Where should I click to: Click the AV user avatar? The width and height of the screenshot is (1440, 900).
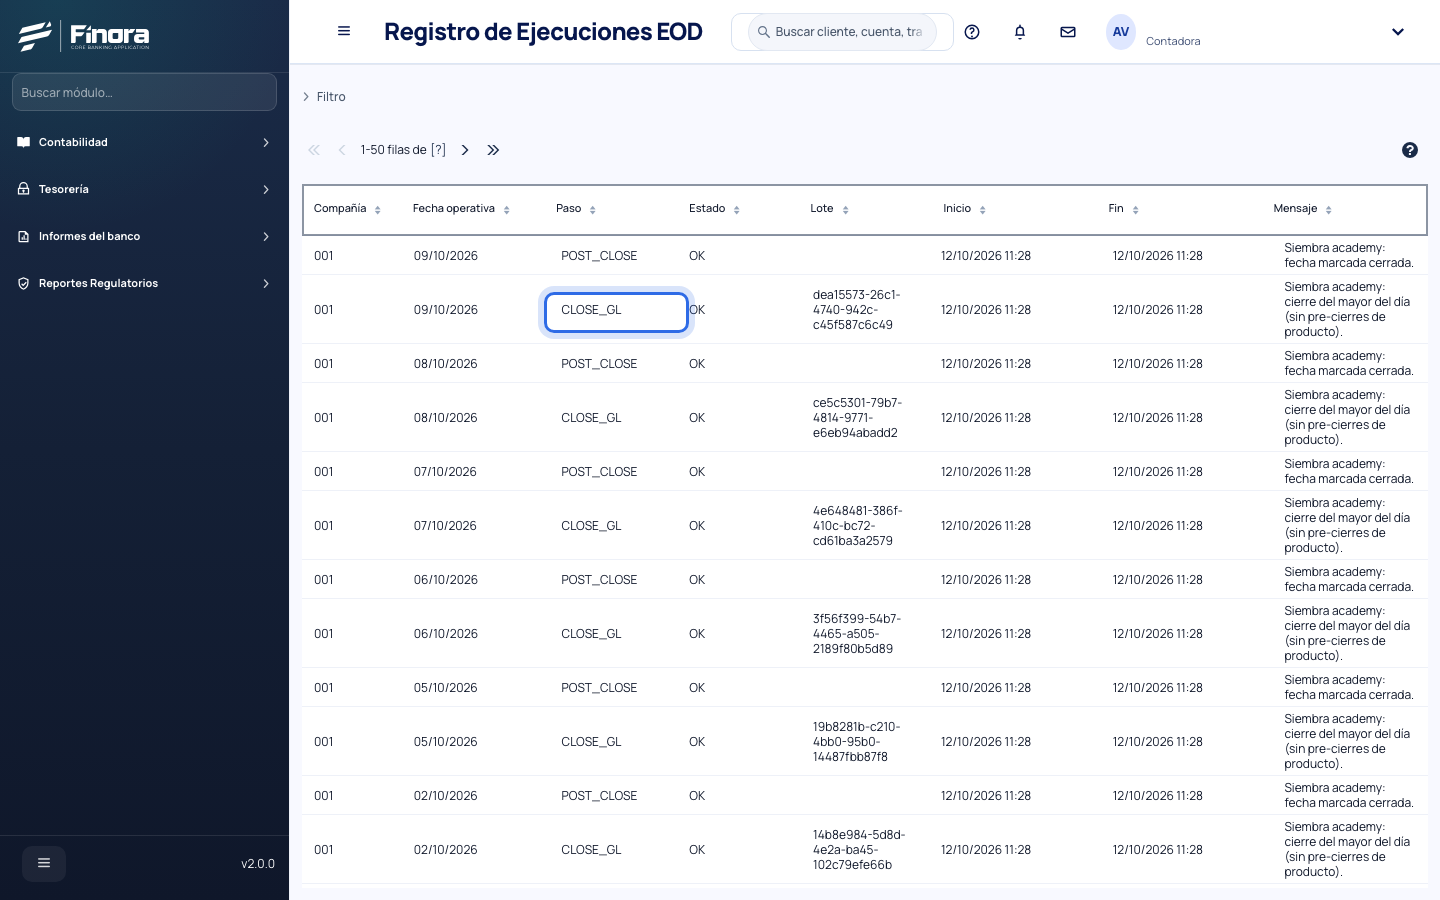[x=1121, y=32]
